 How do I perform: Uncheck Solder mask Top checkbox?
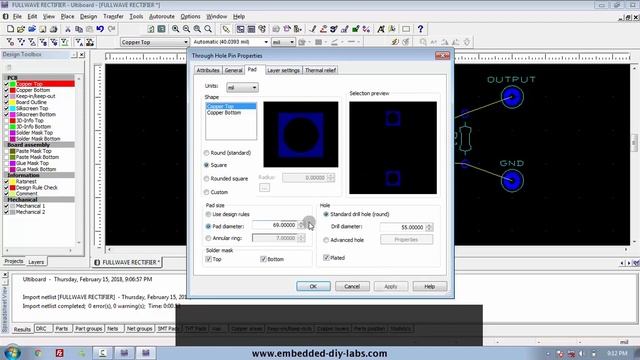coord(209,259)
